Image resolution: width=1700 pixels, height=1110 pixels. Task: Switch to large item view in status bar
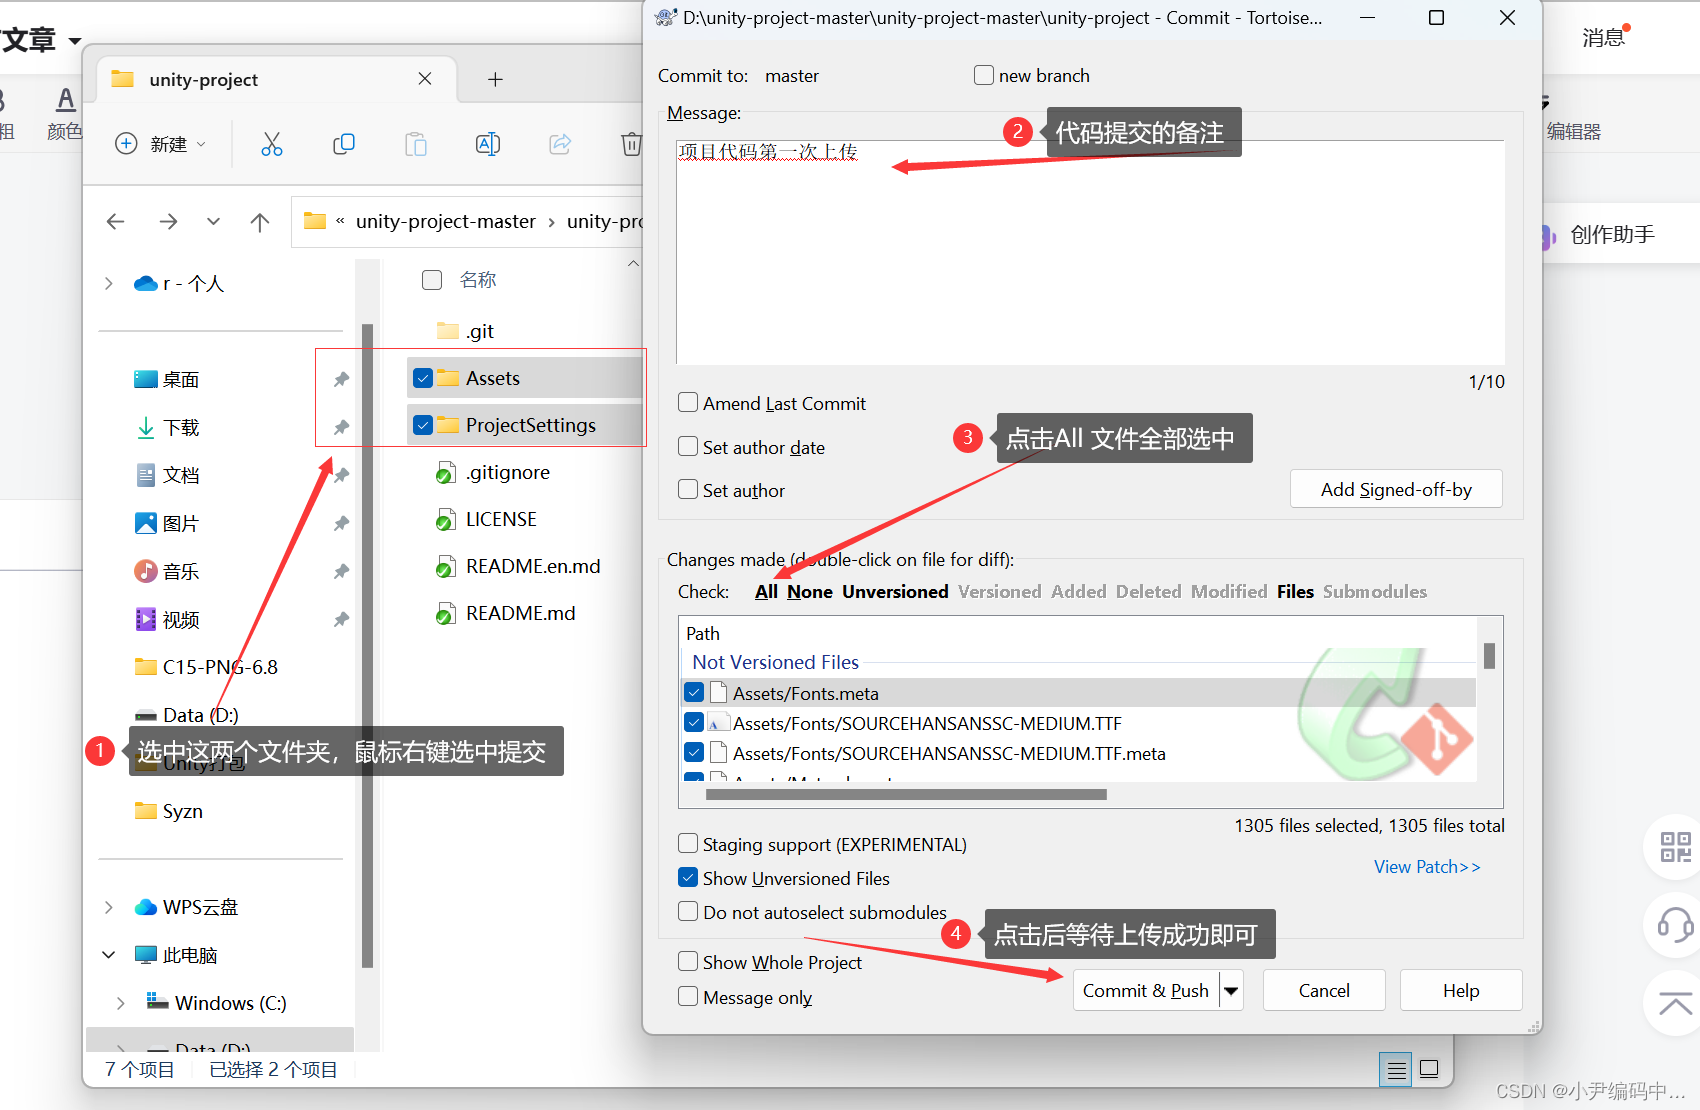[1428, 1069]
